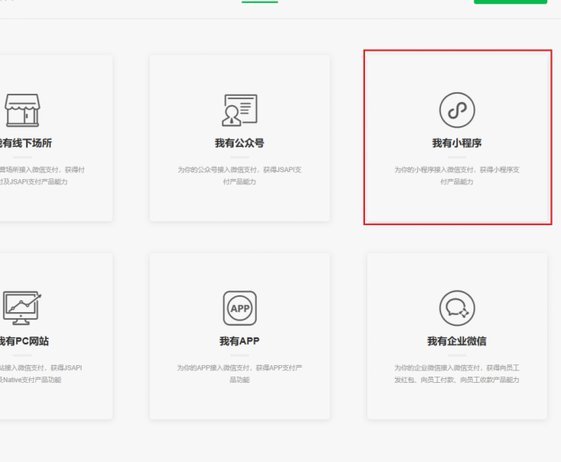Select the 我有小程序 heading
Viewport: 561px width, 462px height.
click(457, 143)
